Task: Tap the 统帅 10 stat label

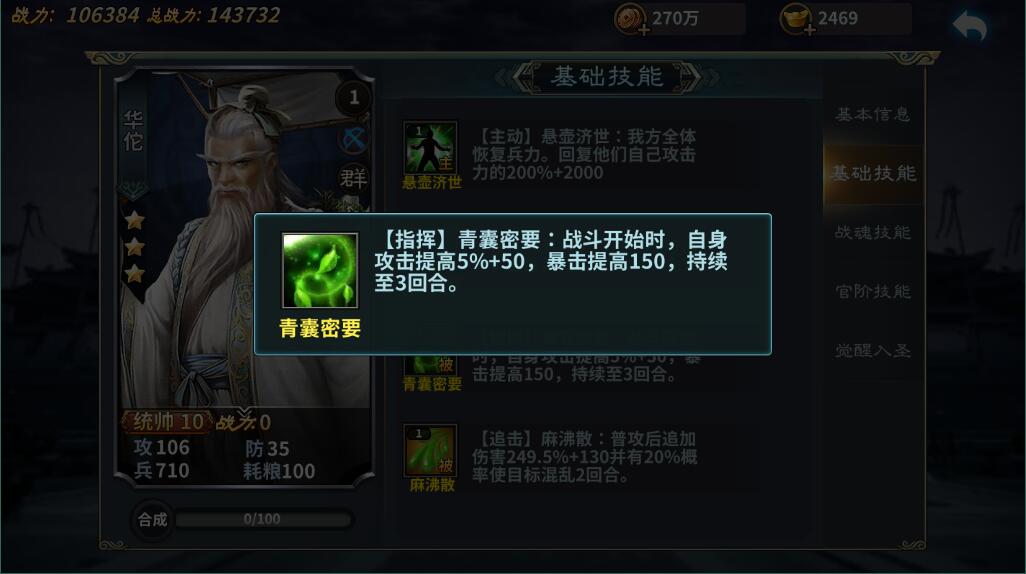Action: (168, 422)
